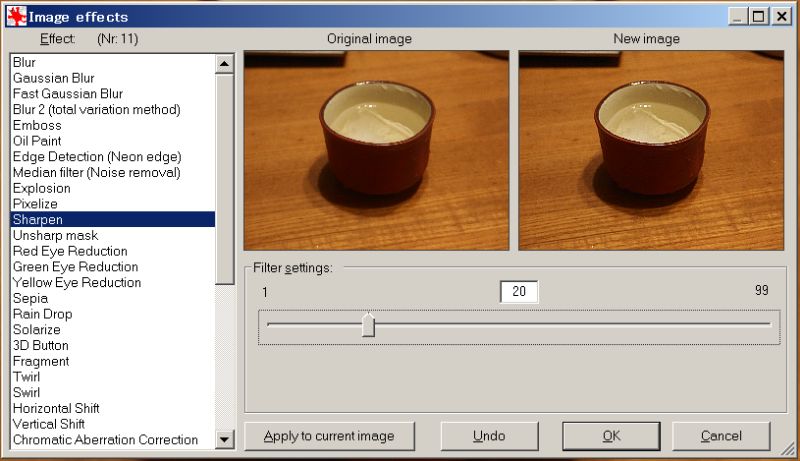800x461 pixels.
Task: Select Red Eye Reduction effect
Action: 70,251
